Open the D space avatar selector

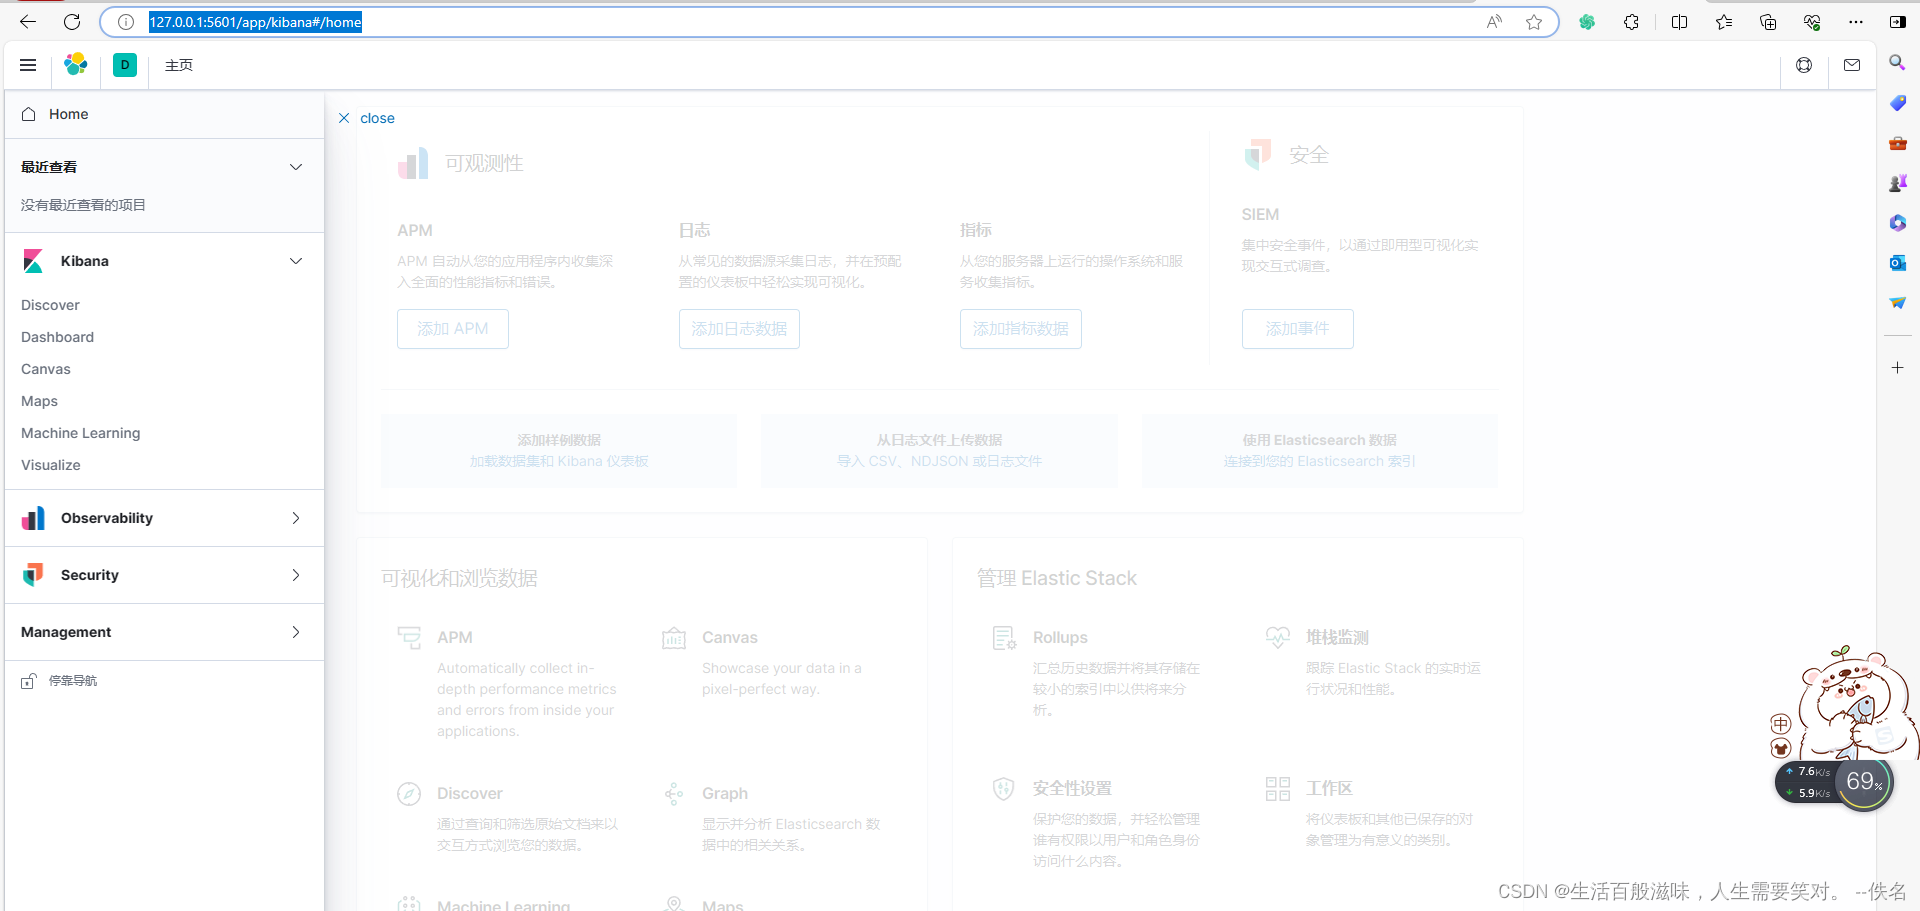point(125,65)
